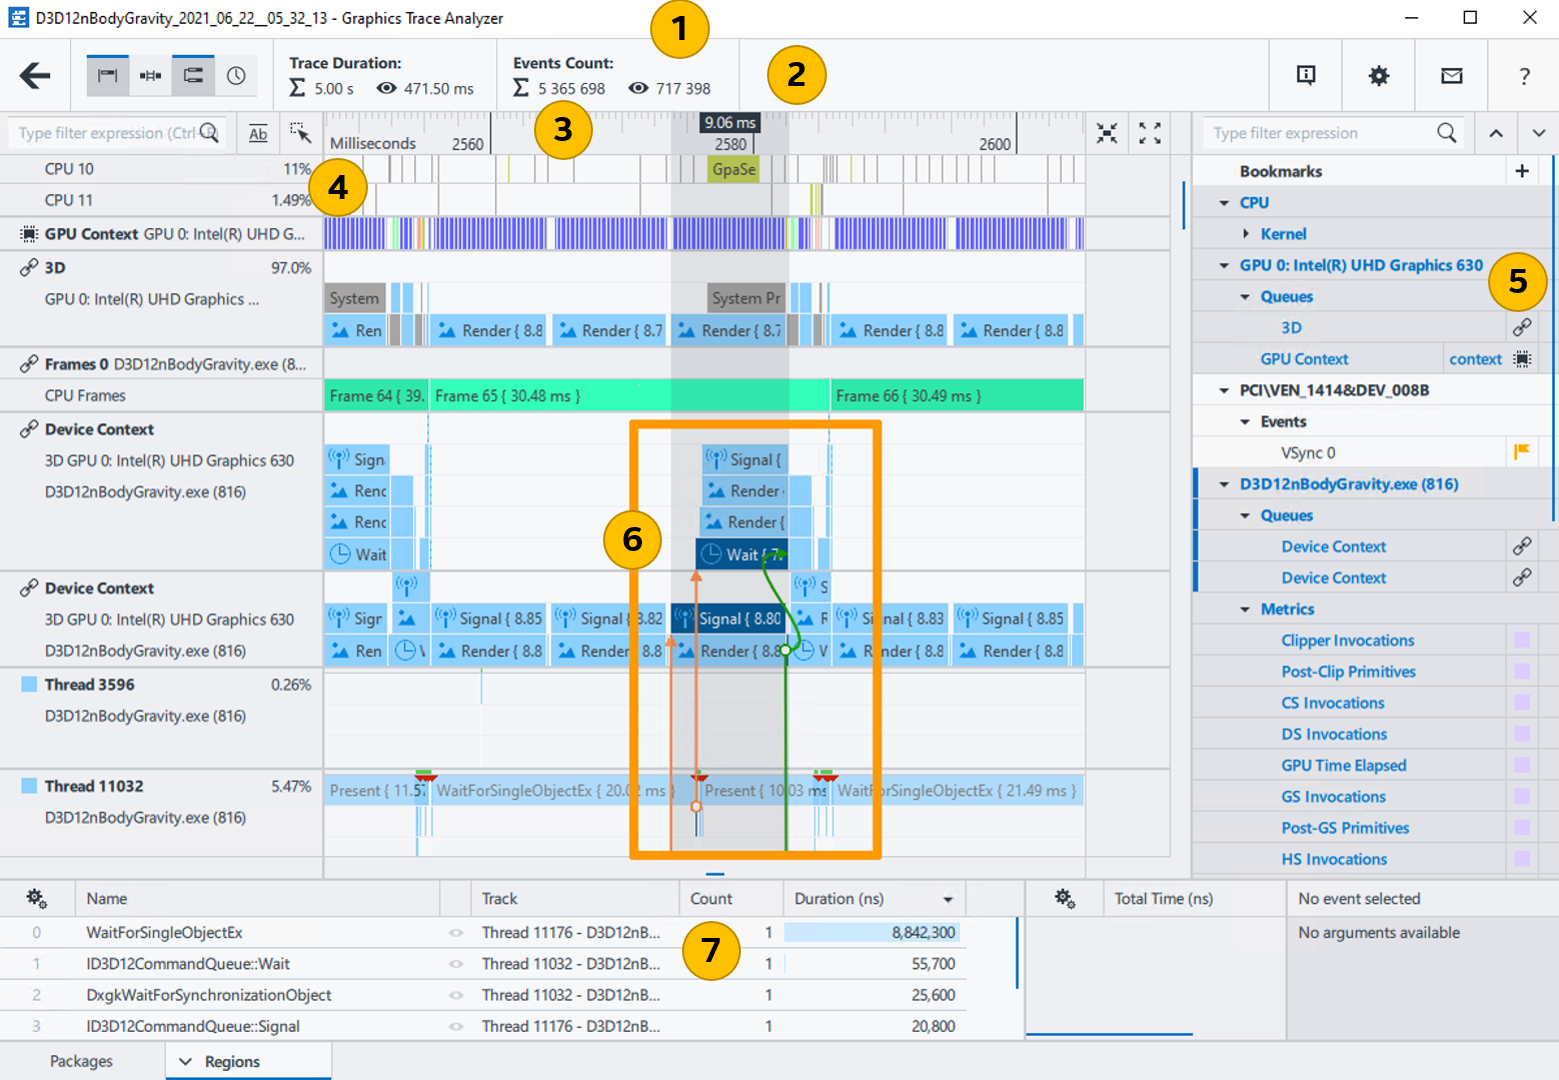1559x1080 pixels.
Task: Click the clock time mode icon
Action: 236,76
